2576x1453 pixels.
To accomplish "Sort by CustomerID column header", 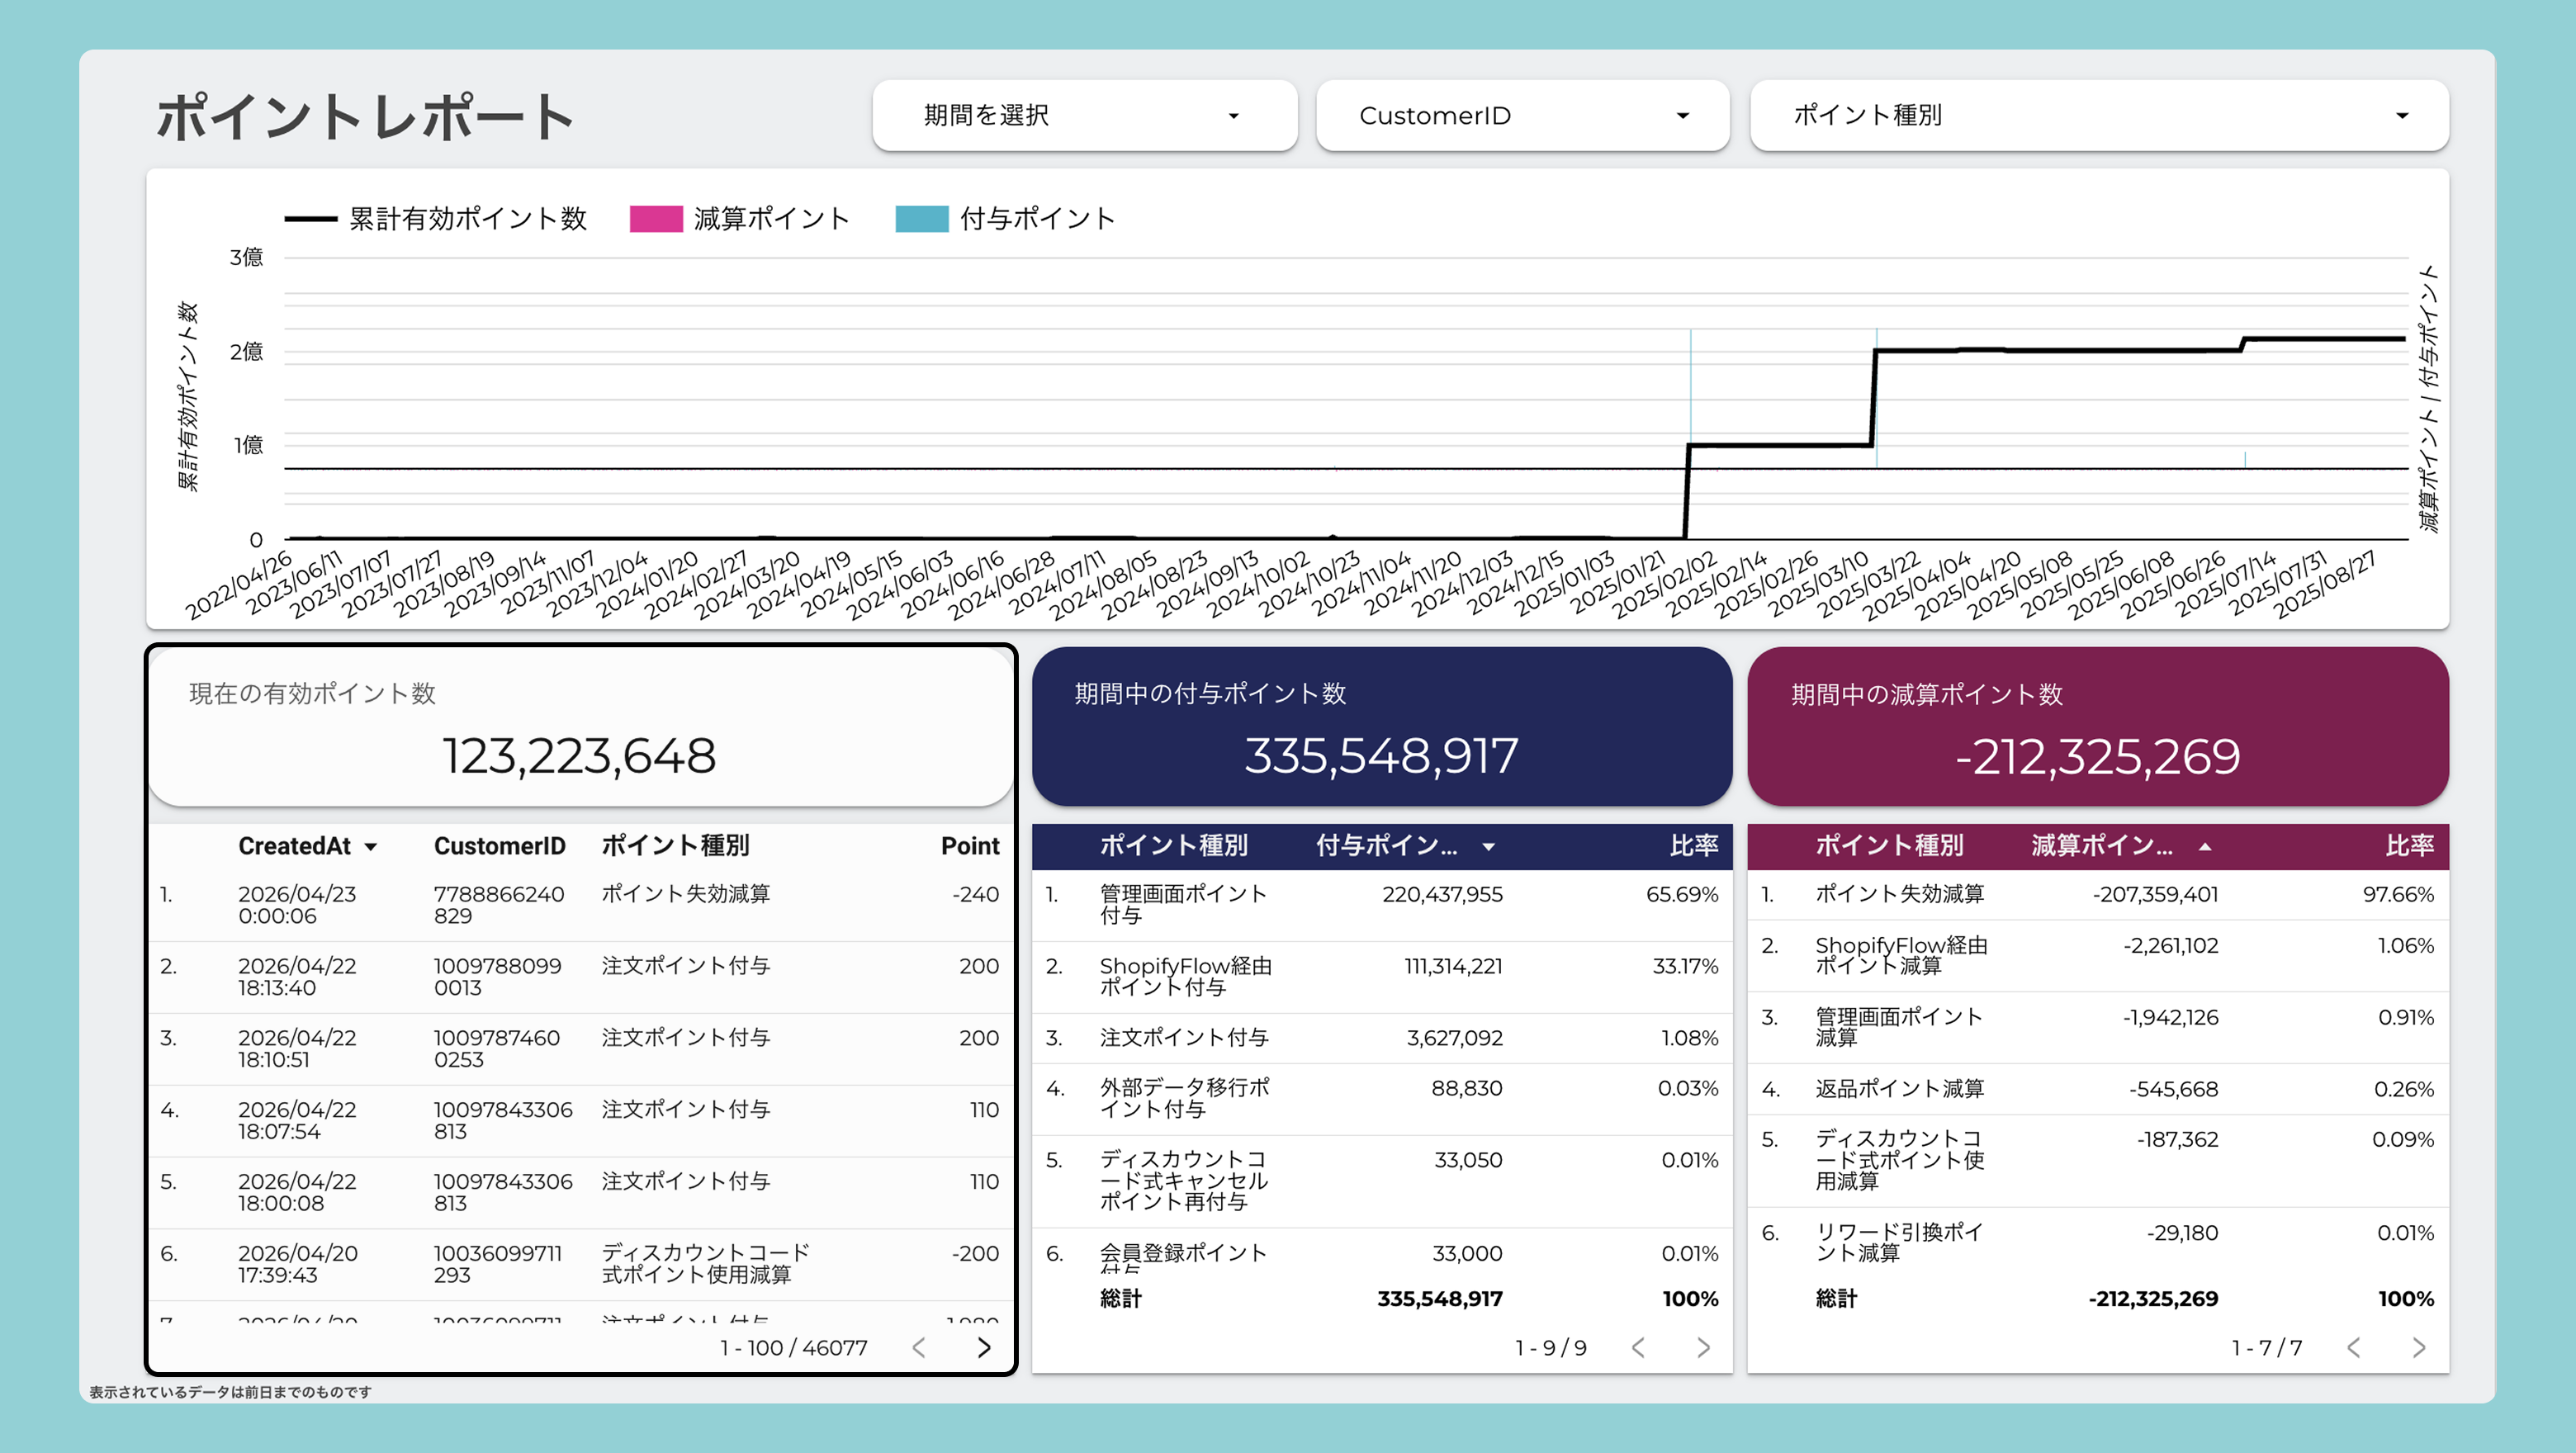I will coord(499,846).
